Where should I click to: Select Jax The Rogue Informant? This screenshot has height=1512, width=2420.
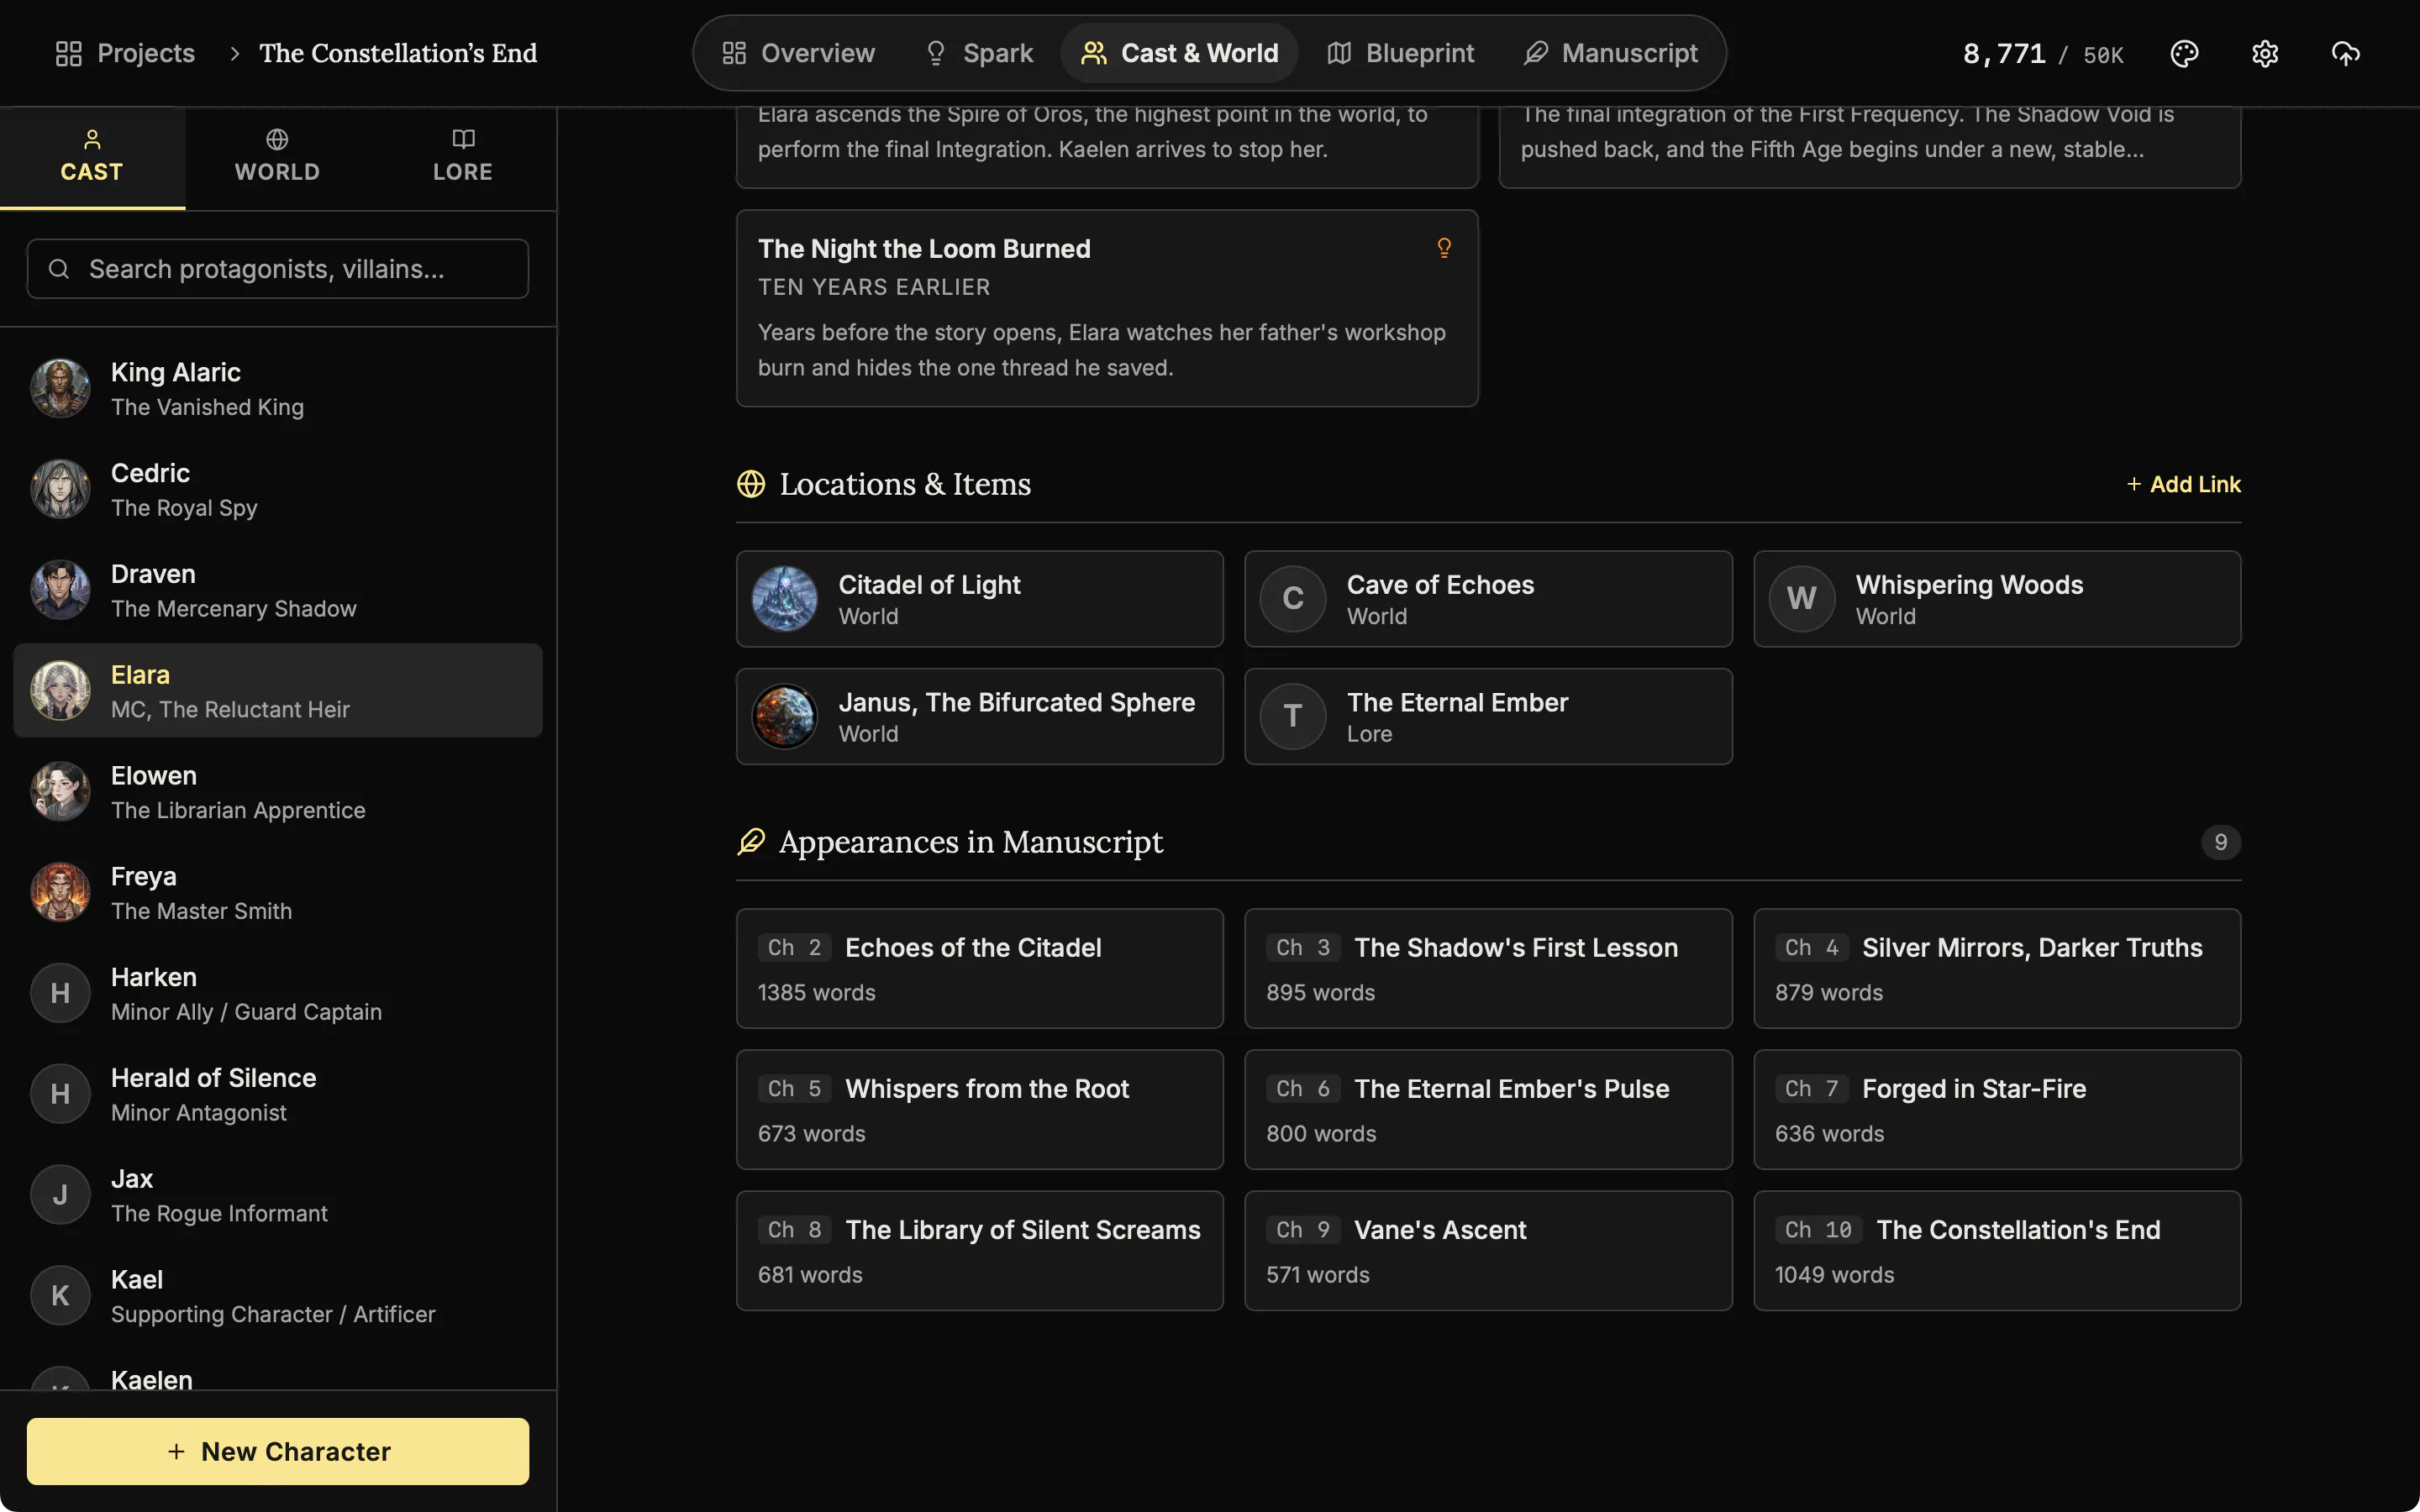[278, 1196]
